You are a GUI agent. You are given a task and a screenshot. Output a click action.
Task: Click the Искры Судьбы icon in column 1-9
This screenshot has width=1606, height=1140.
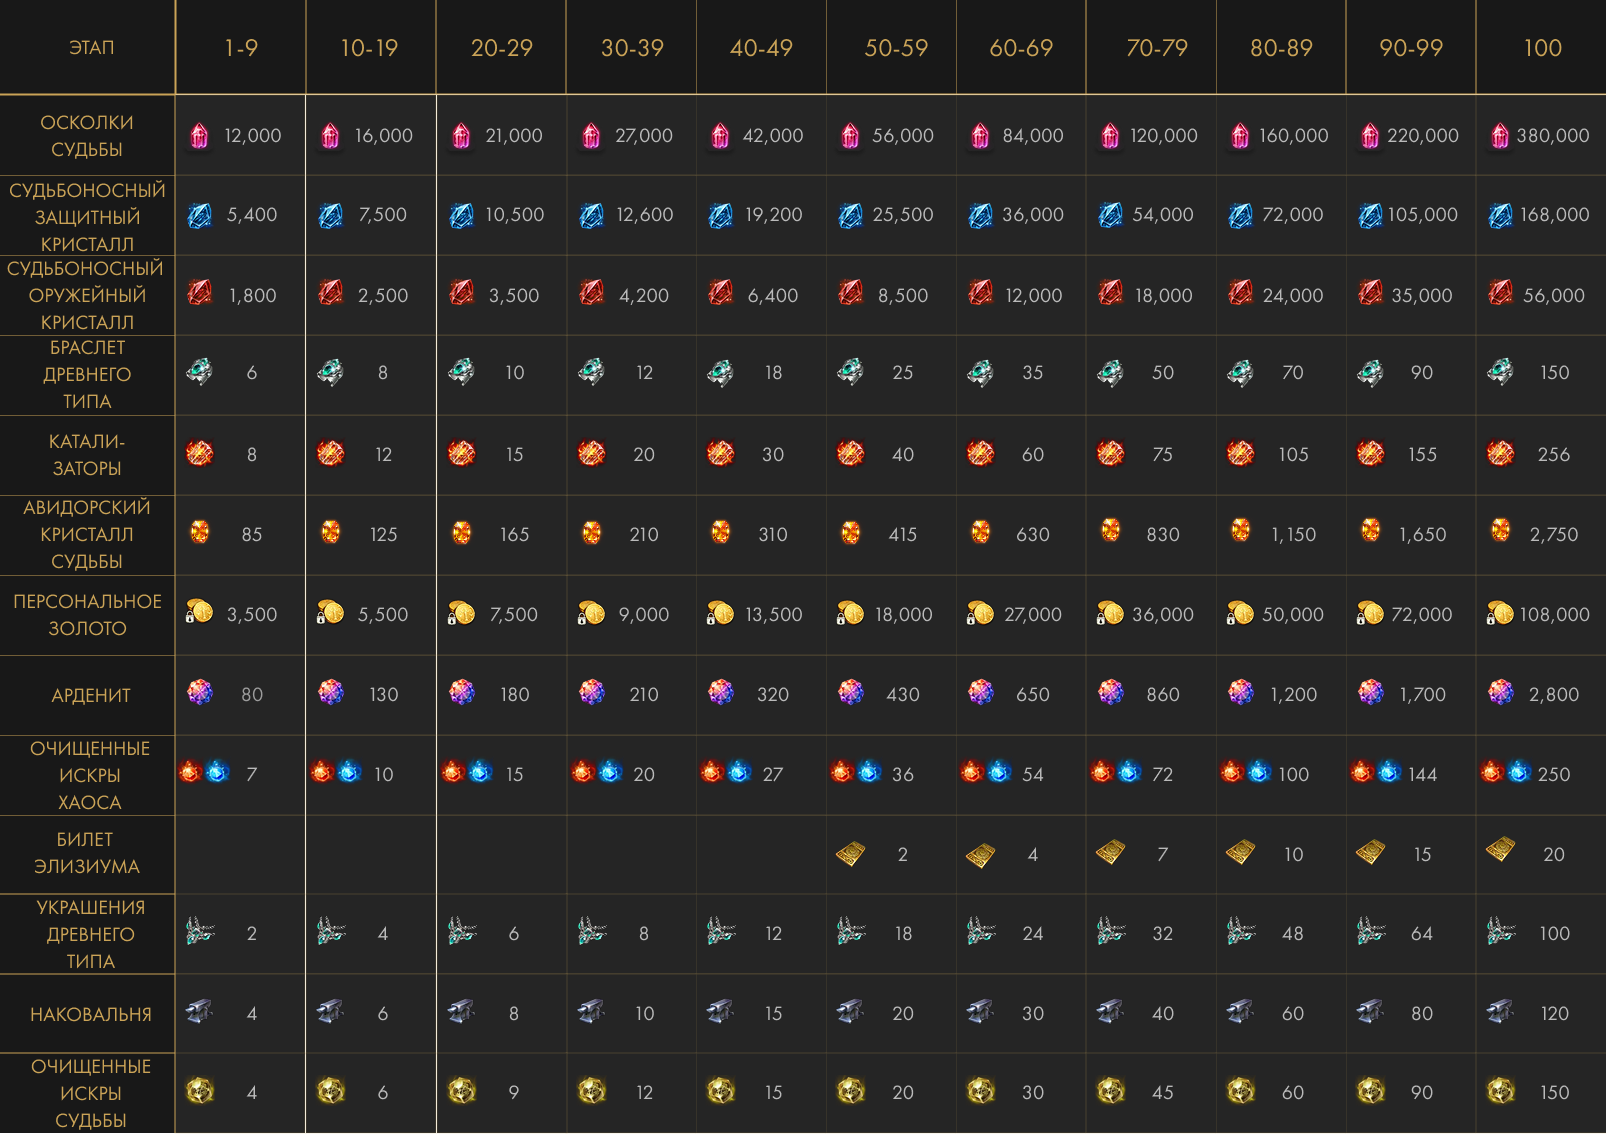coord(200,1091)
